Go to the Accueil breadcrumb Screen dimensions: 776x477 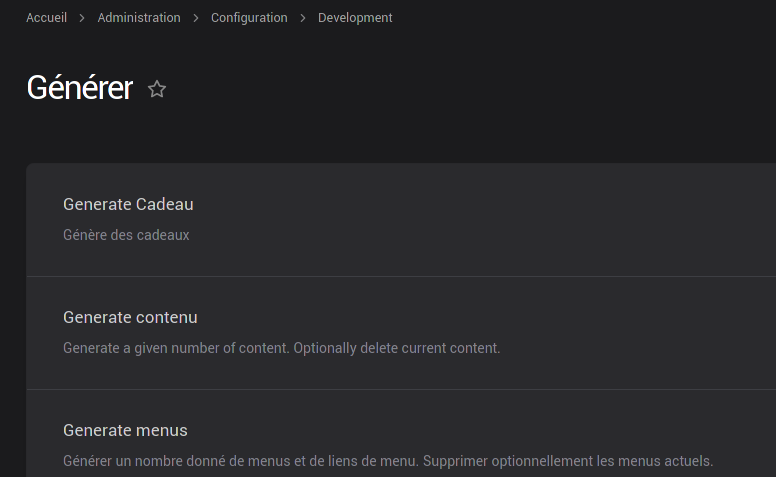point(46,18)
